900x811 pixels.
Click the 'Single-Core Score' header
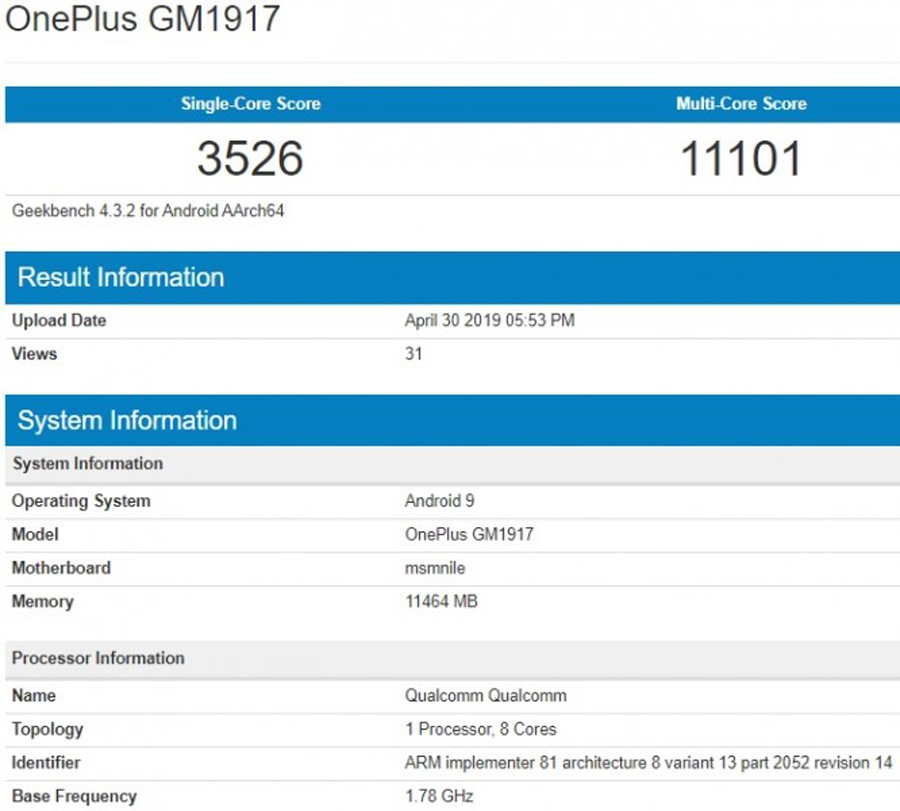click(251, 103)
